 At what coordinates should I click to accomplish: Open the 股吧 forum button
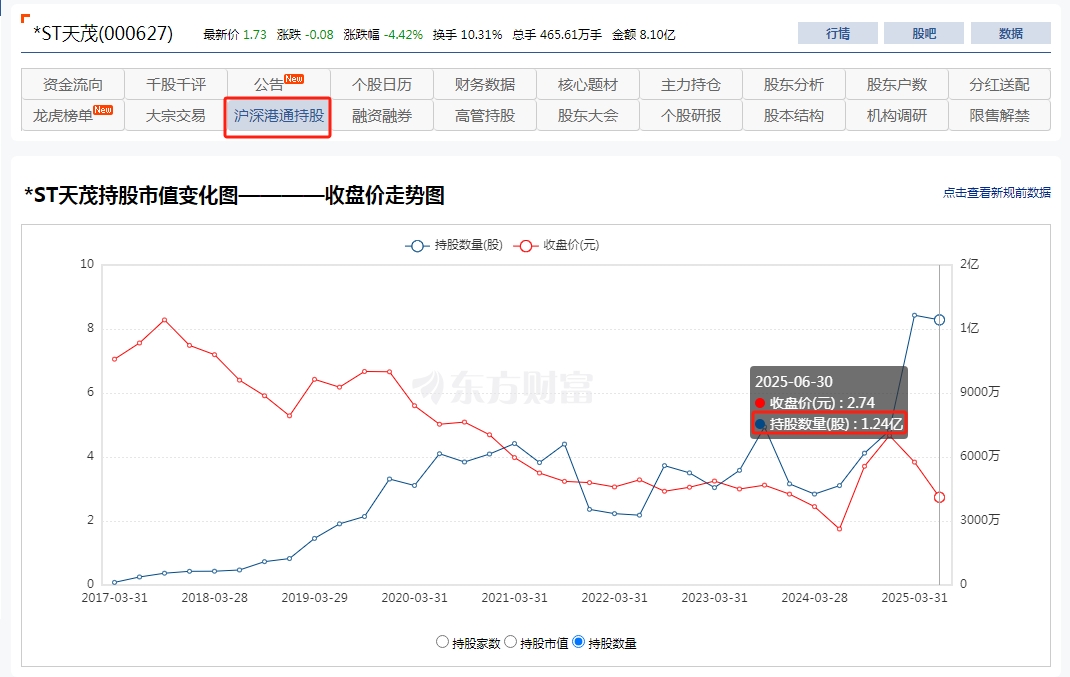(924, 33)
